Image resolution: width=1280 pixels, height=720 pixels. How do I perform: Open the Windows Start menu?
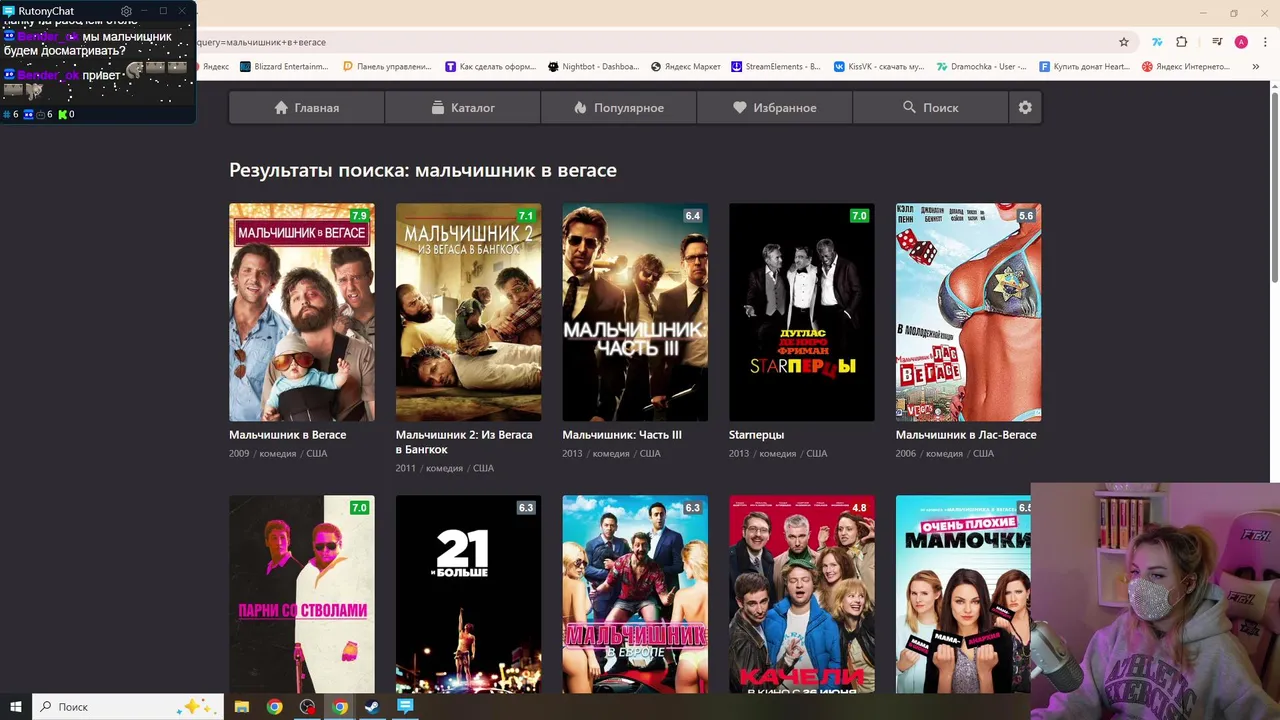pos(16,707)
